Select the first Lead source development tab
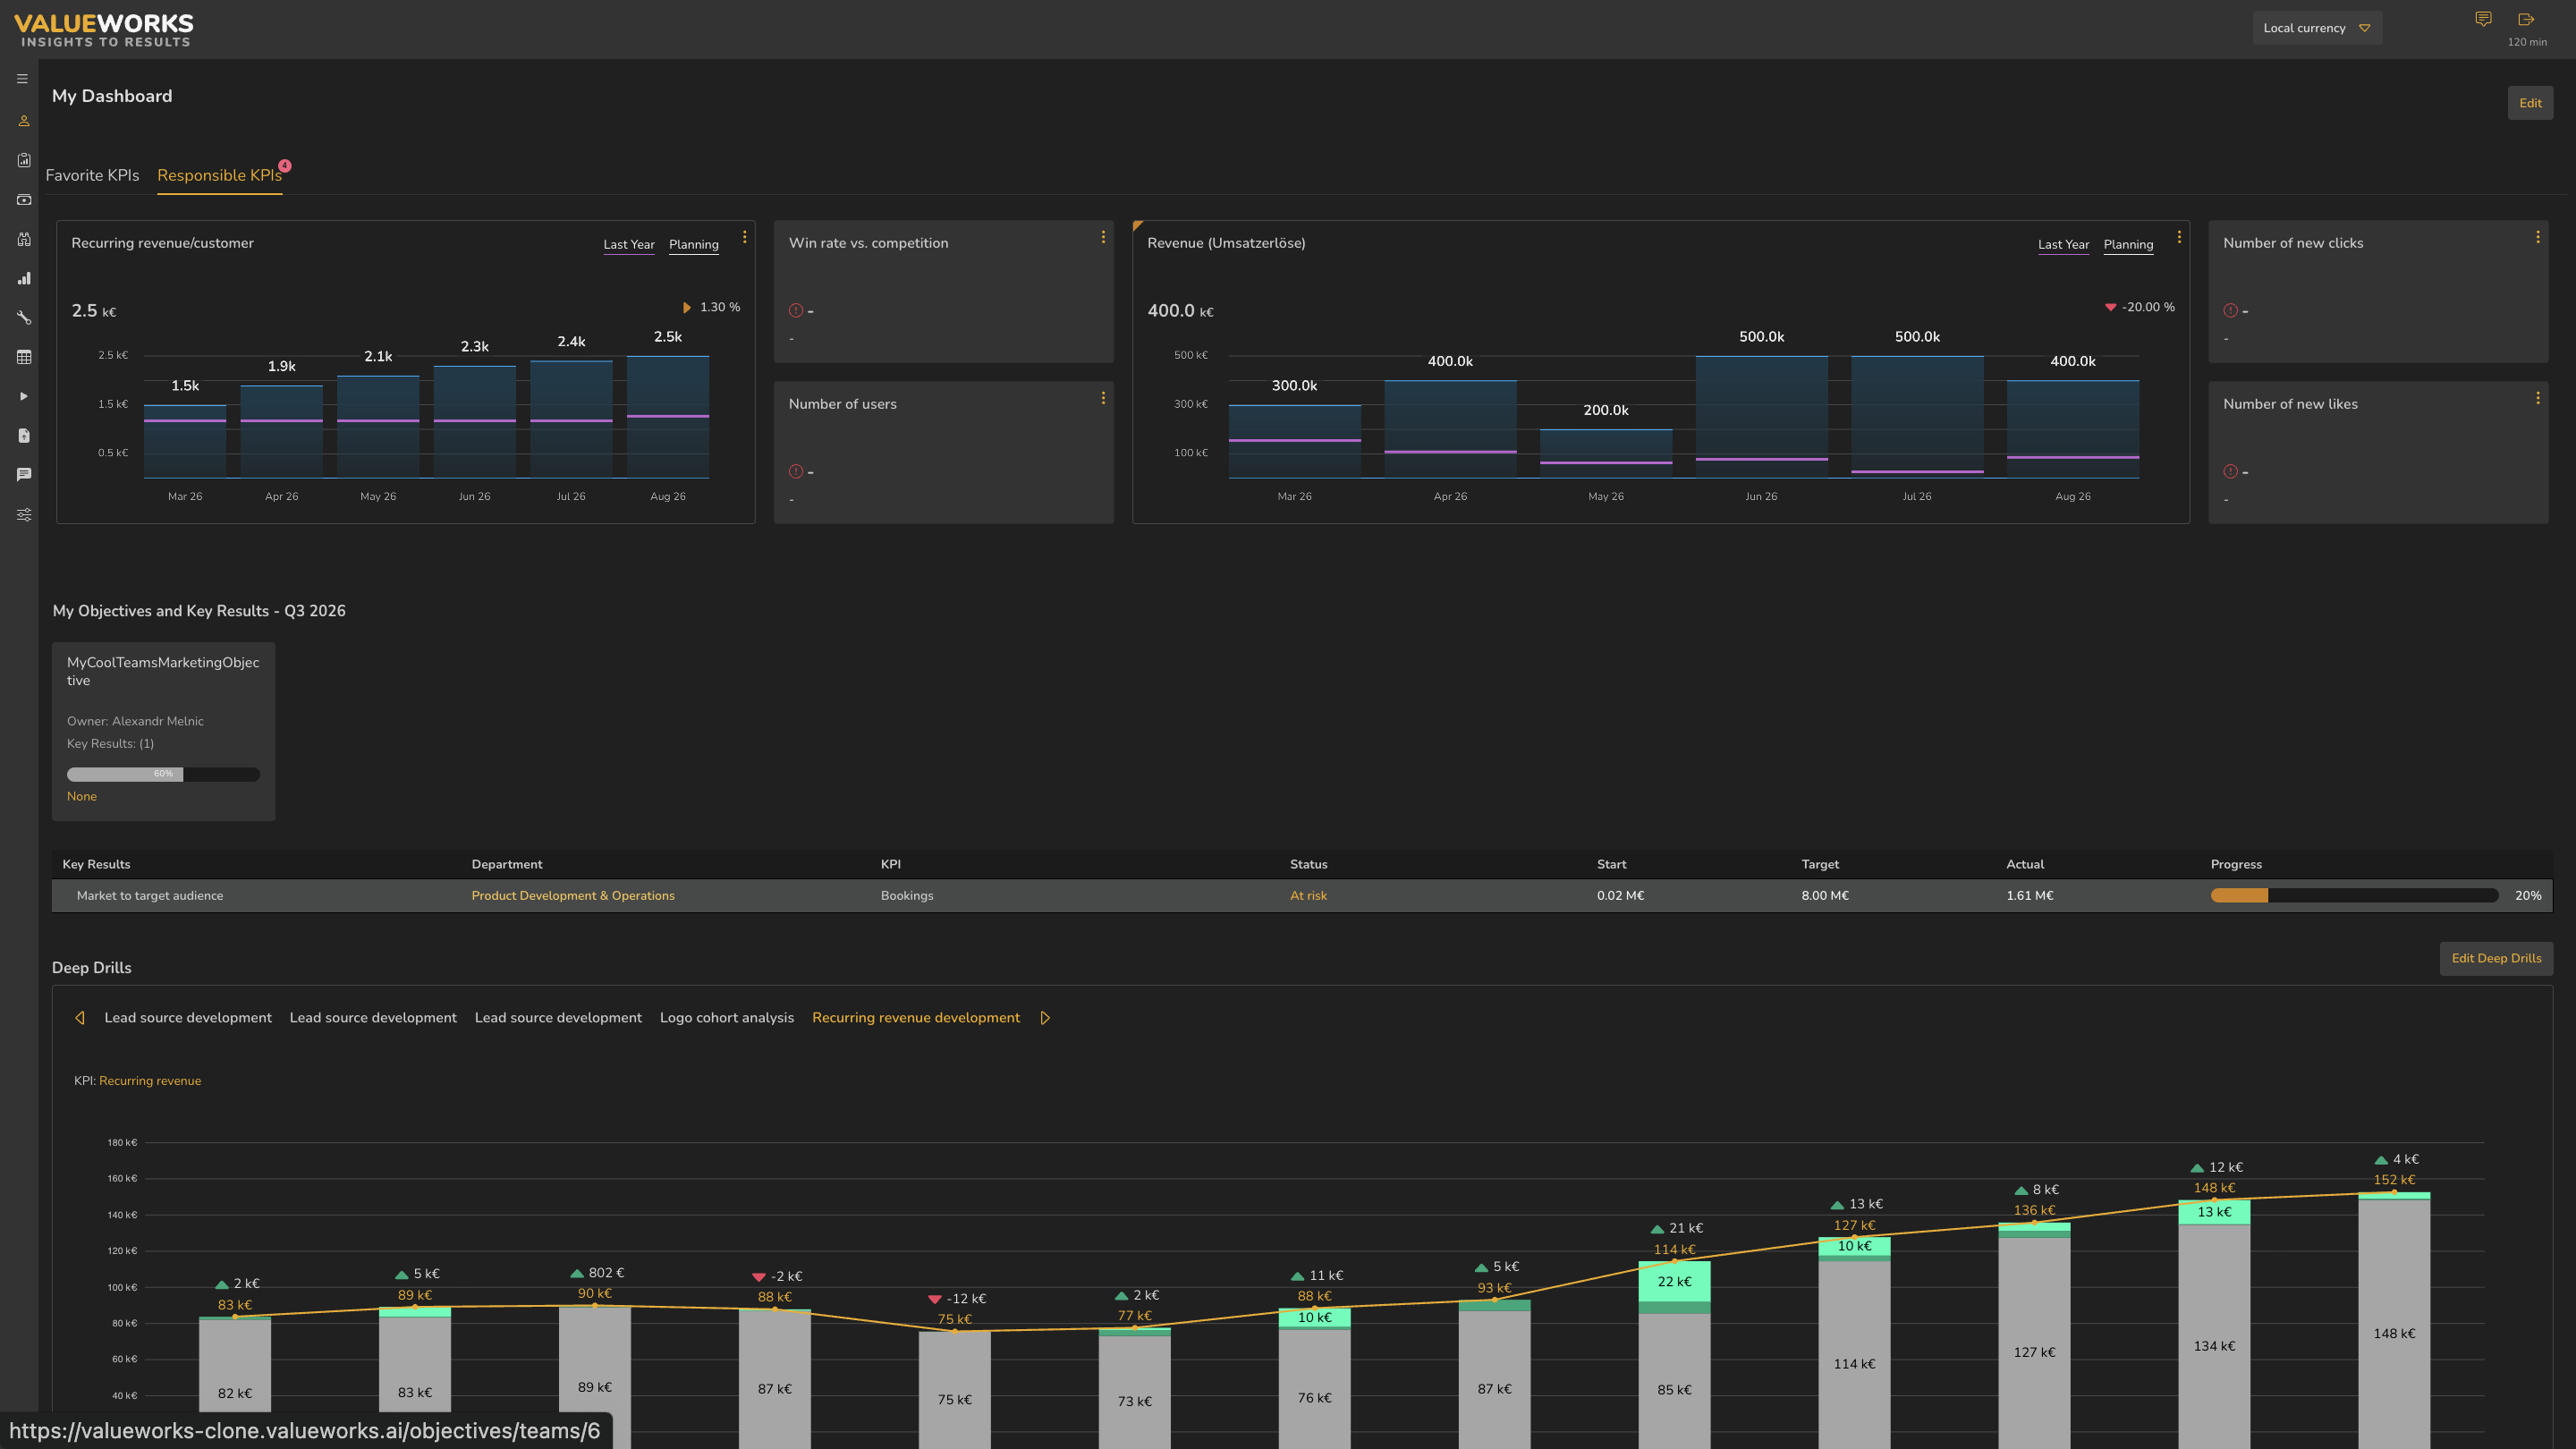The width and height of the screenshot is (2576, 1449). 188,1018
